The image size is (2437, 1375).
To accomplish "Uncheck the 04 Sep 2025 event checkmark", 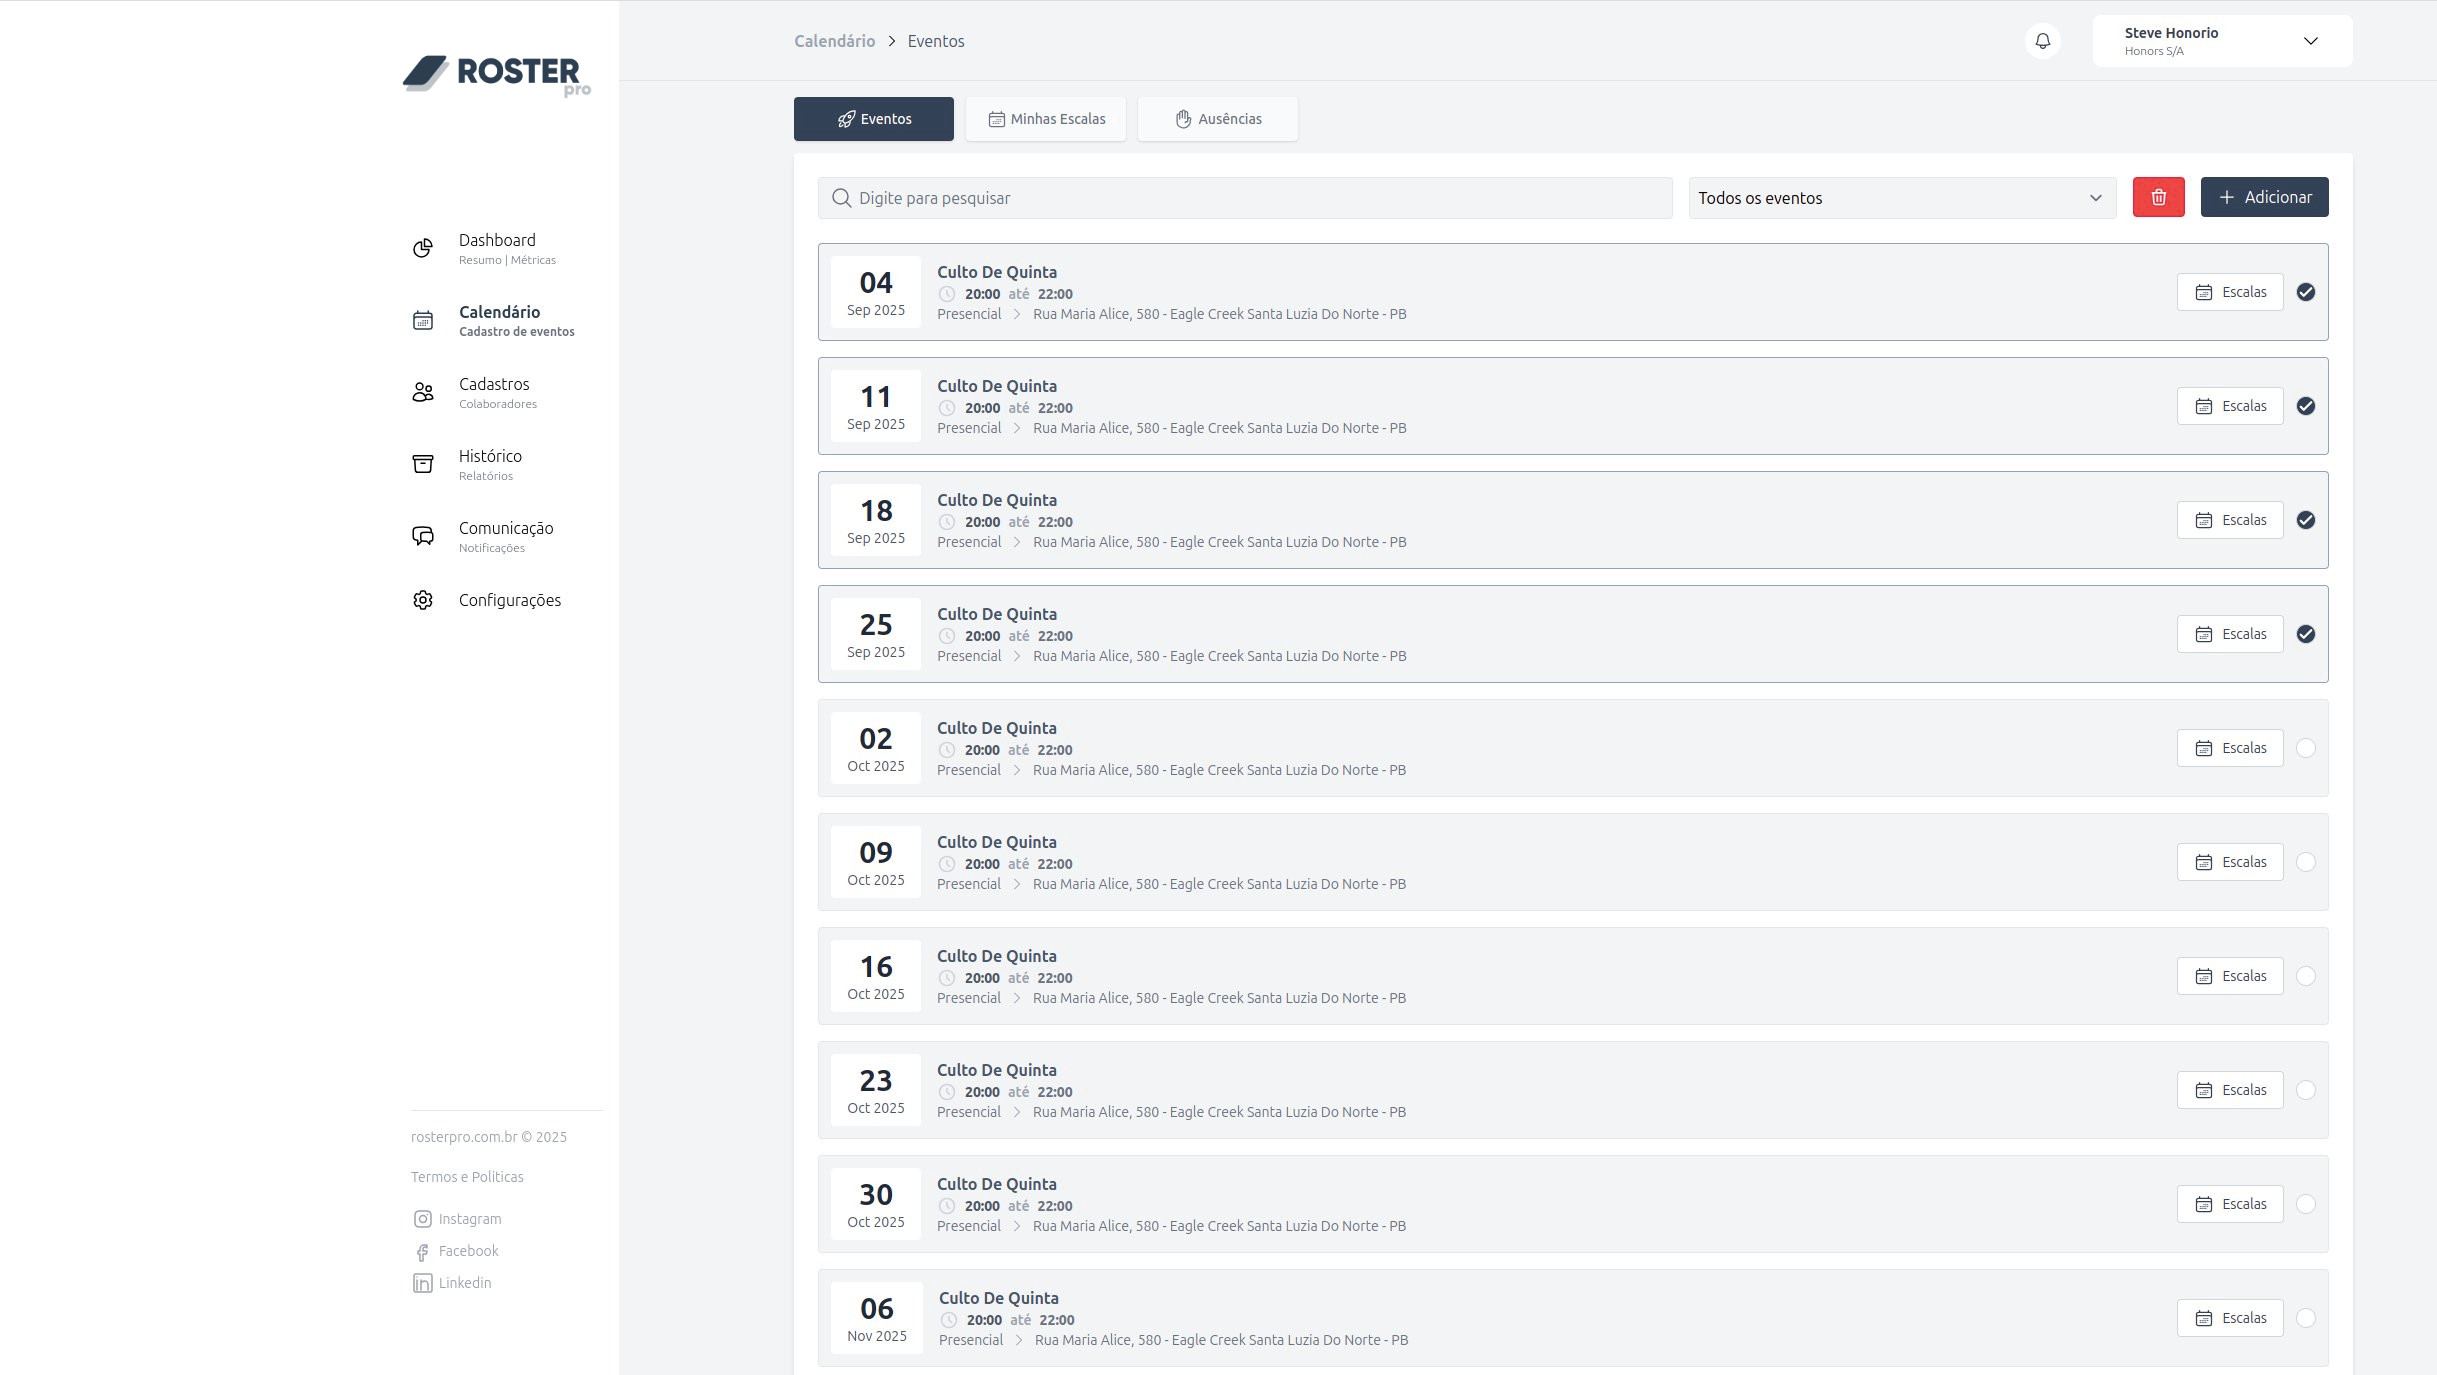I will (x=2306, y=292).
